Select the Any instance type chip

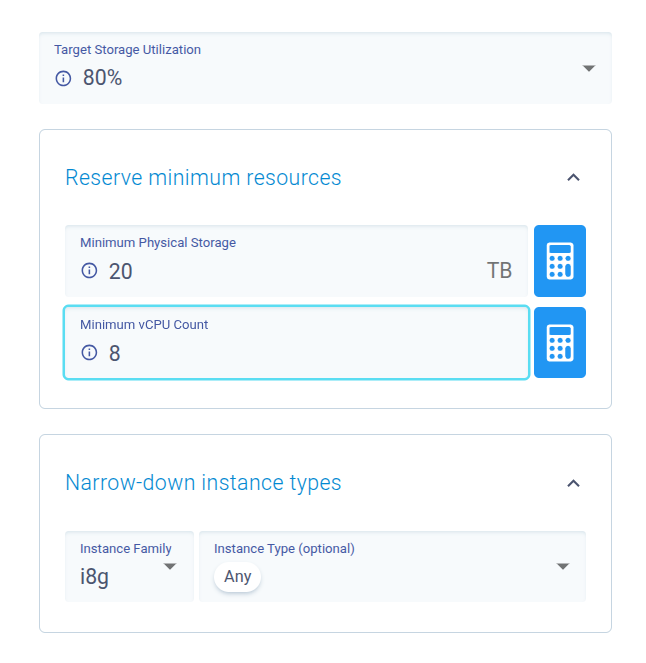coord(238,577)
